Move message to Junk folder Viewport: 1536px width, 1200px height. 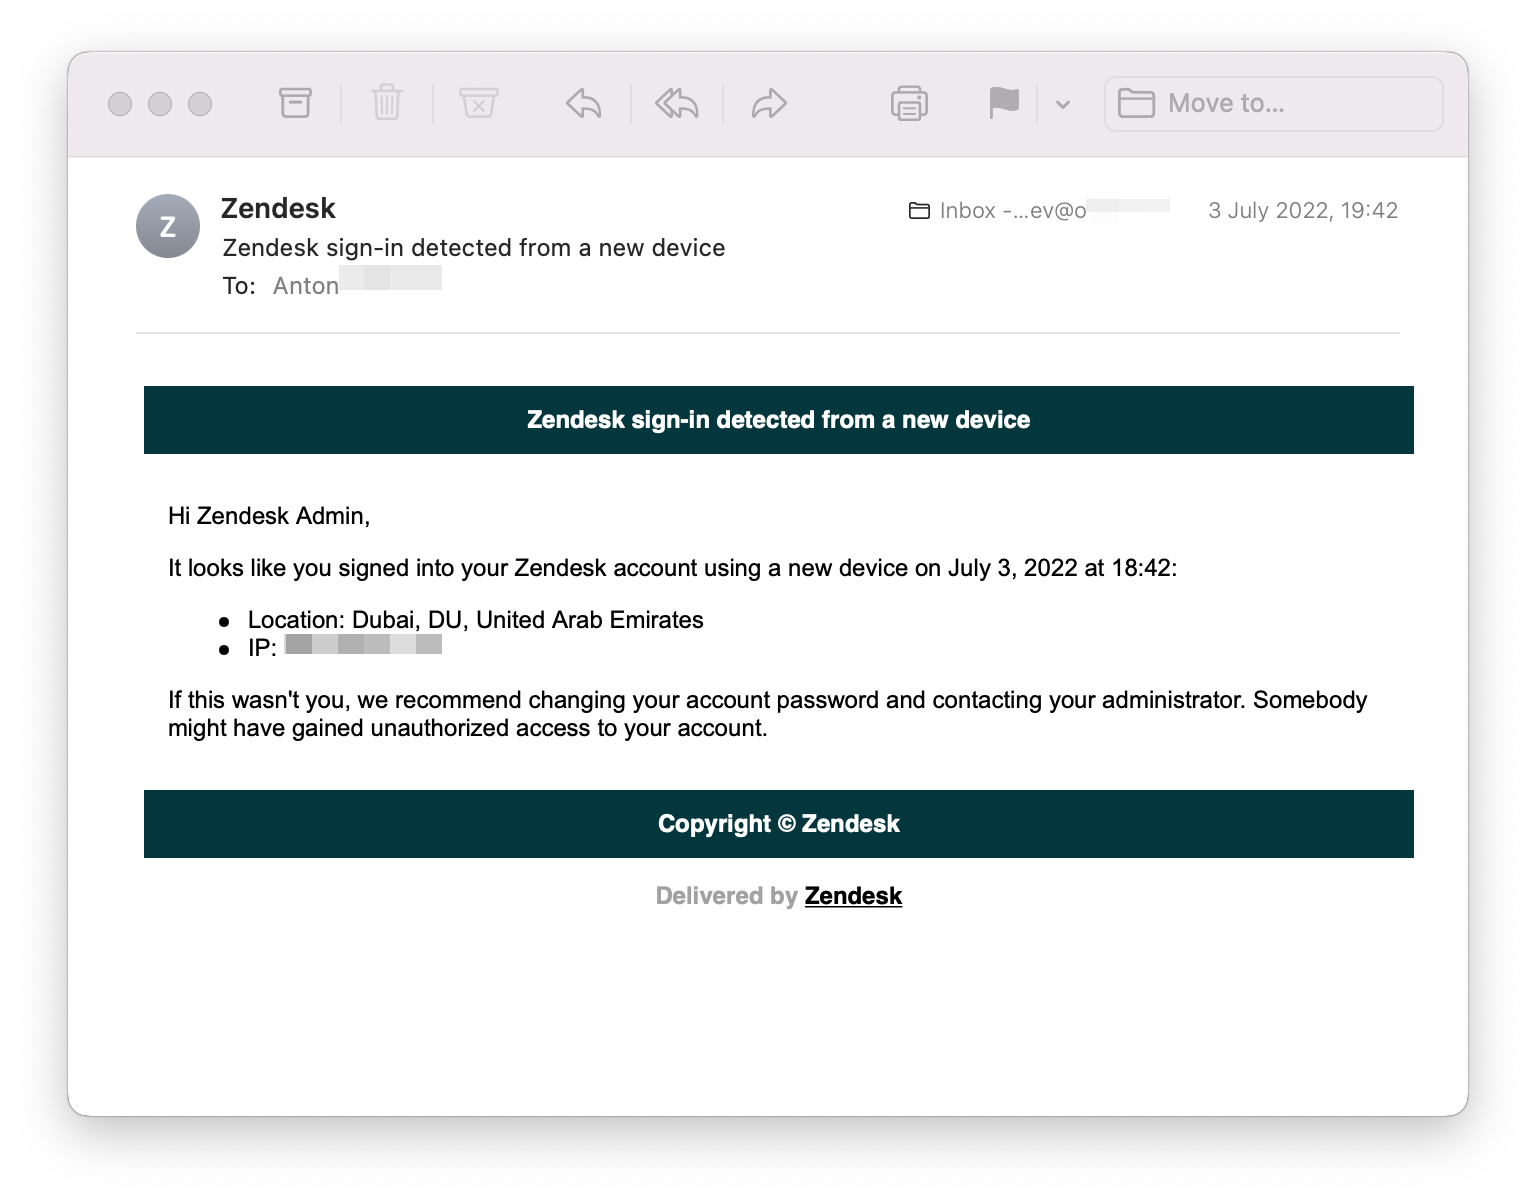tap(479, 103)
